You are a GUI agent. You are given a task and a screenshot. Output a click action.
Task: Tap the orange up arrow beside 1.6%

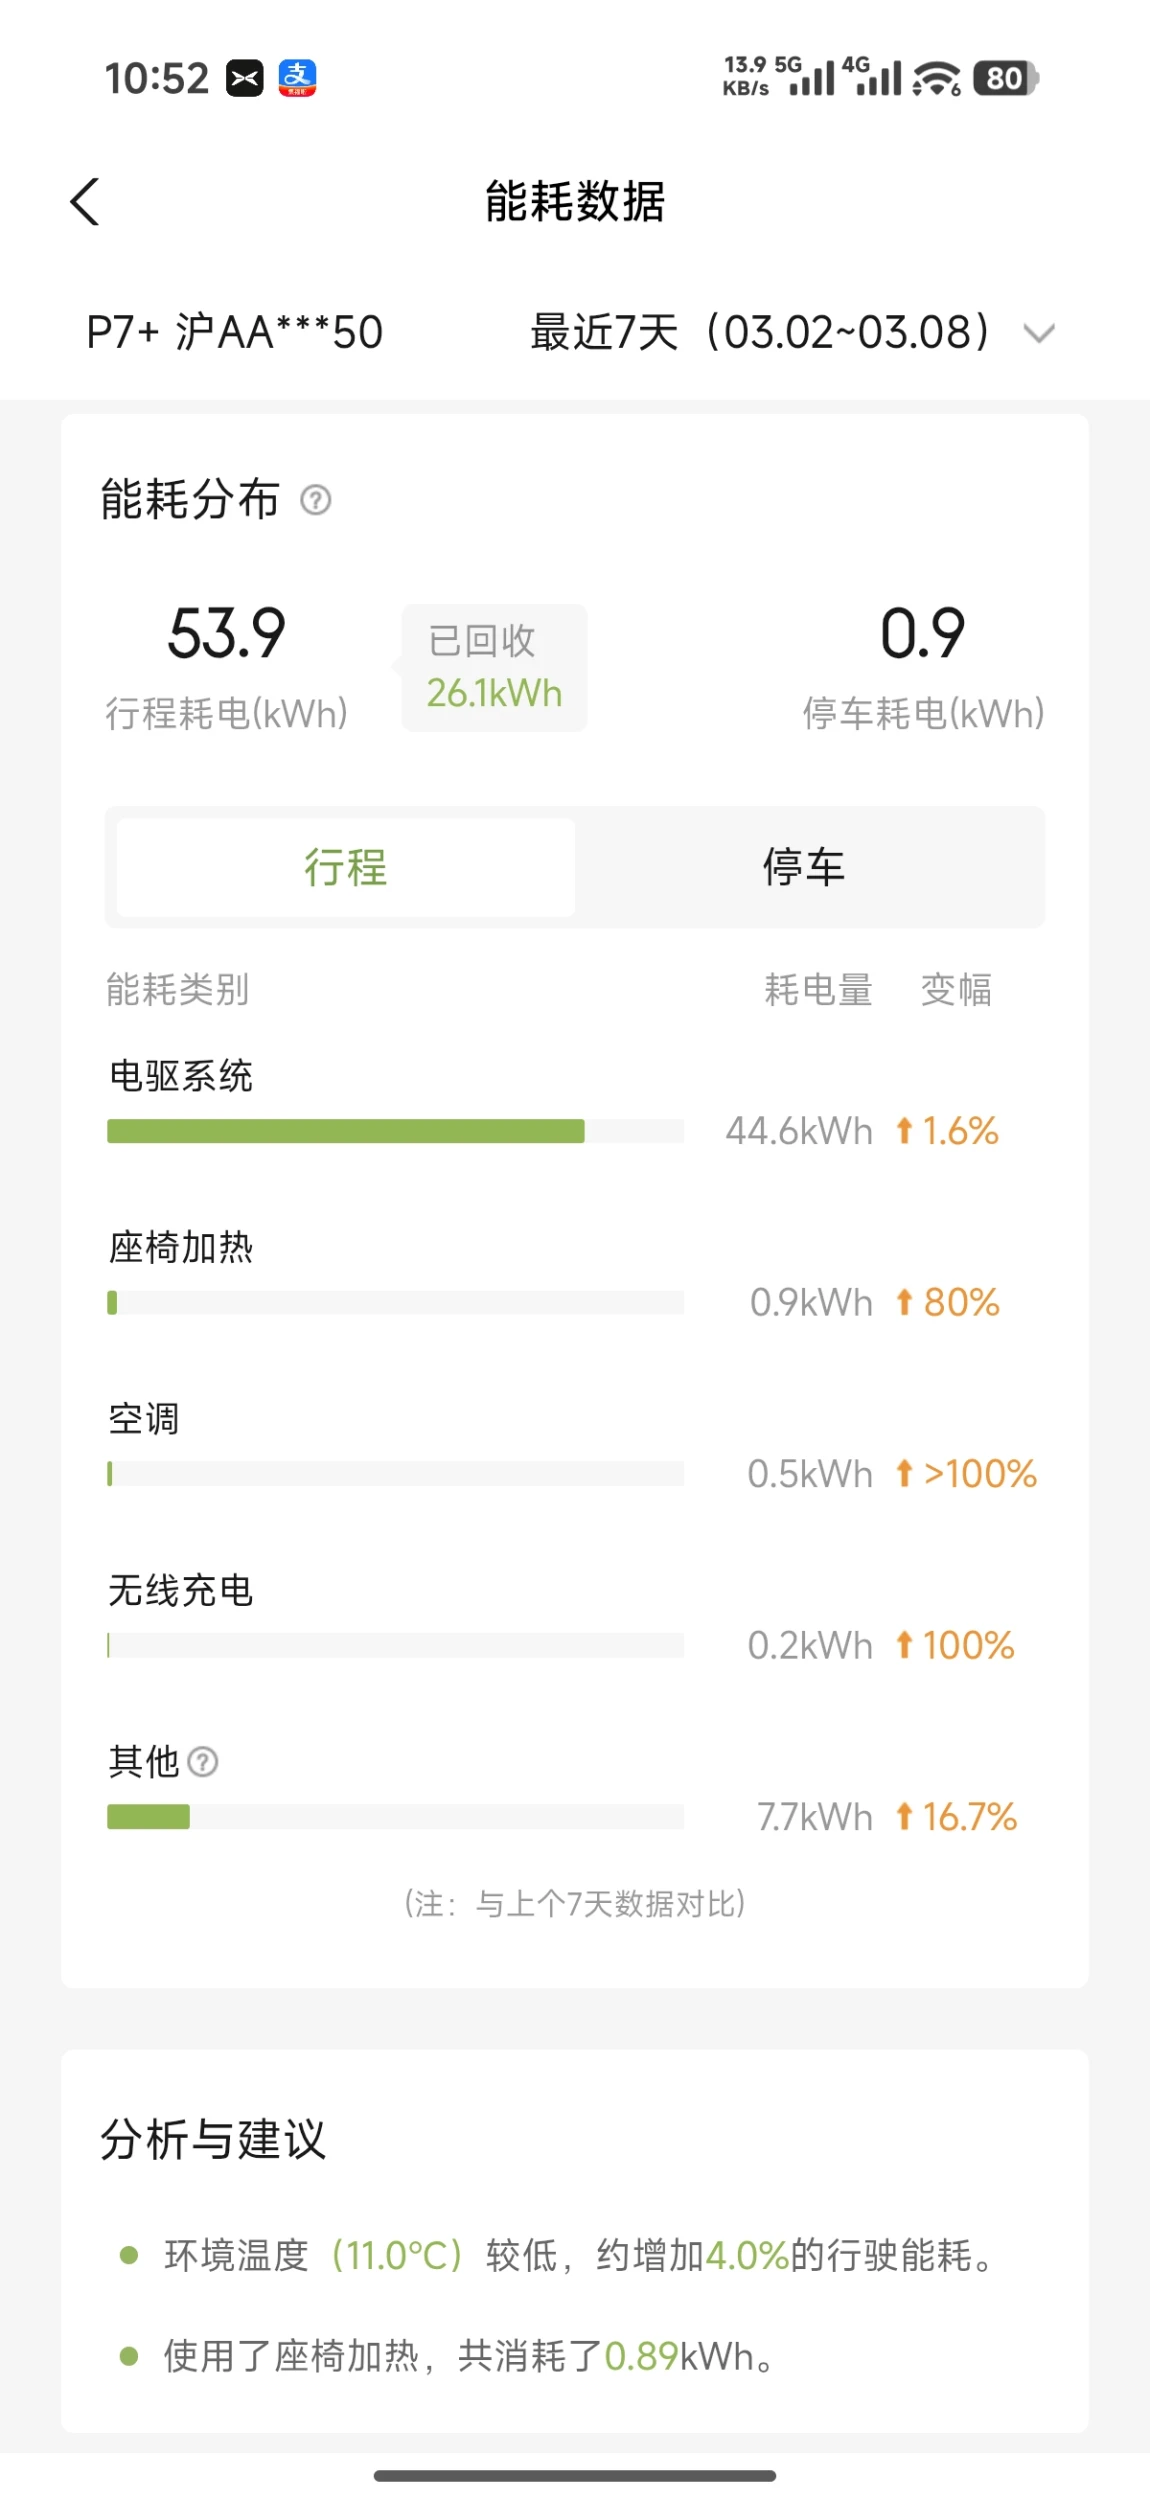pos(904,1131)
